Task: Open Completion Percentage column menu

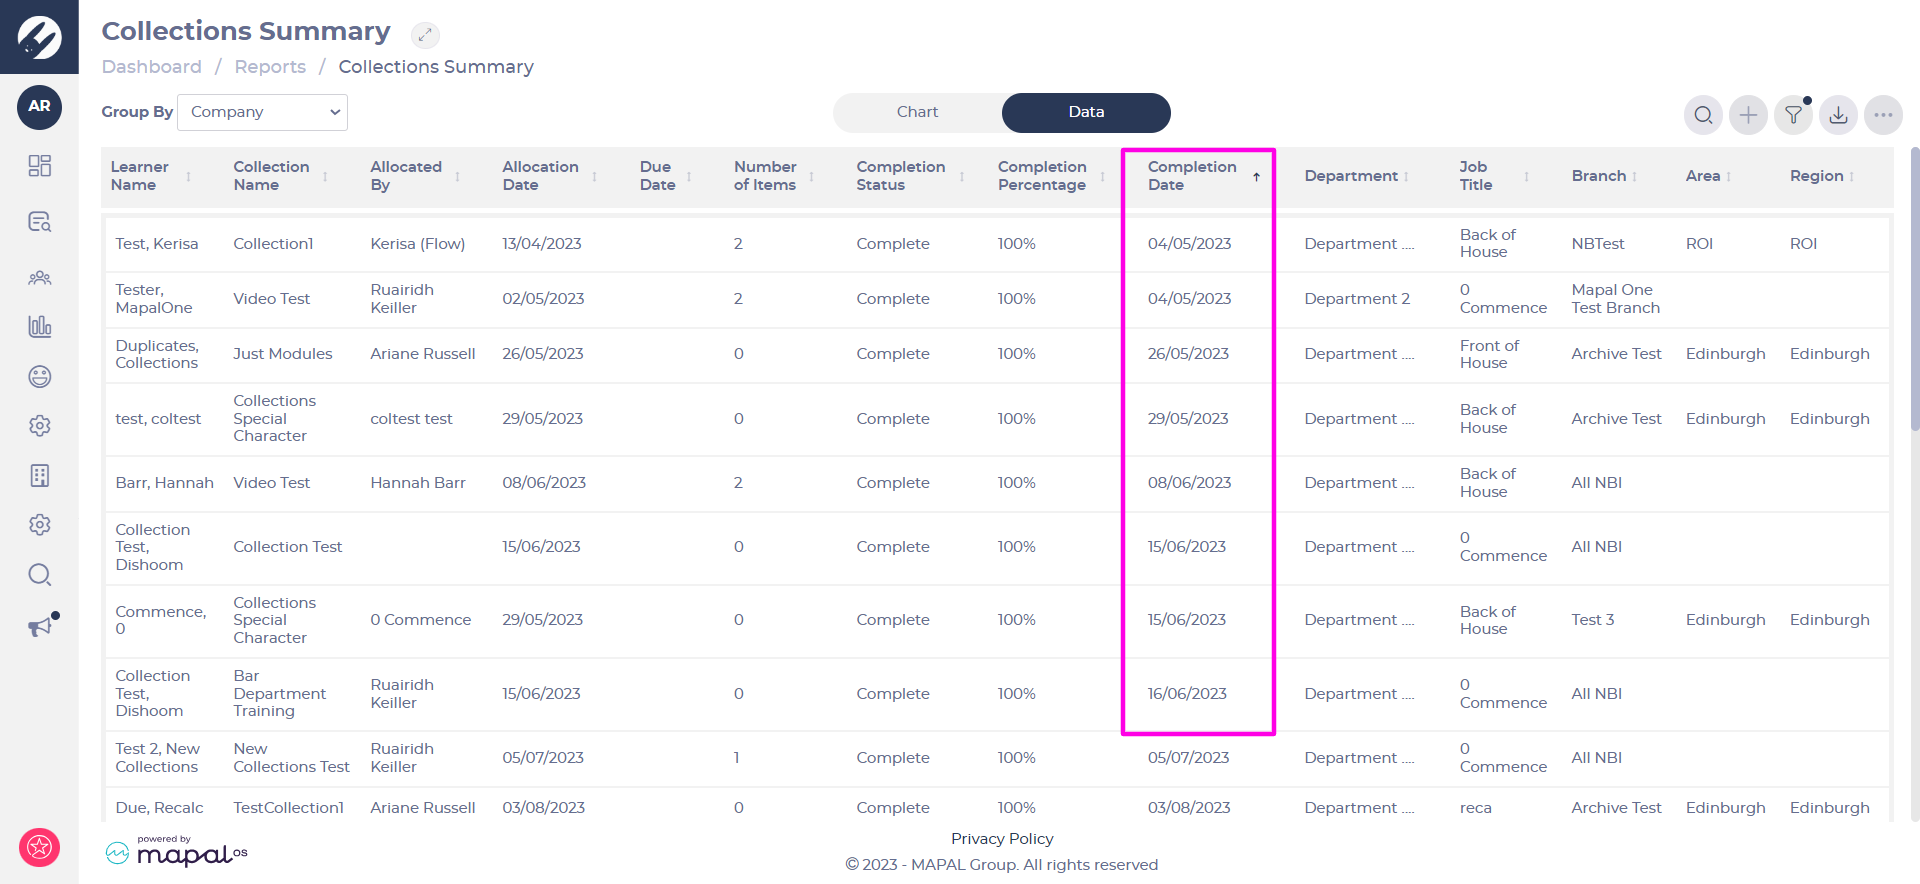Action: tap(1102, 177)
